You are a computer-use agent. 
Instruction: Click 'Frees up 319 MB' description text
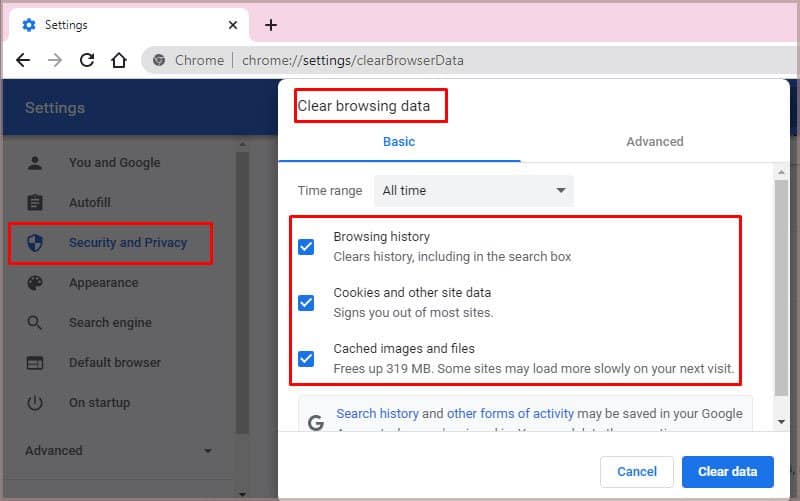tap(534, 368)
